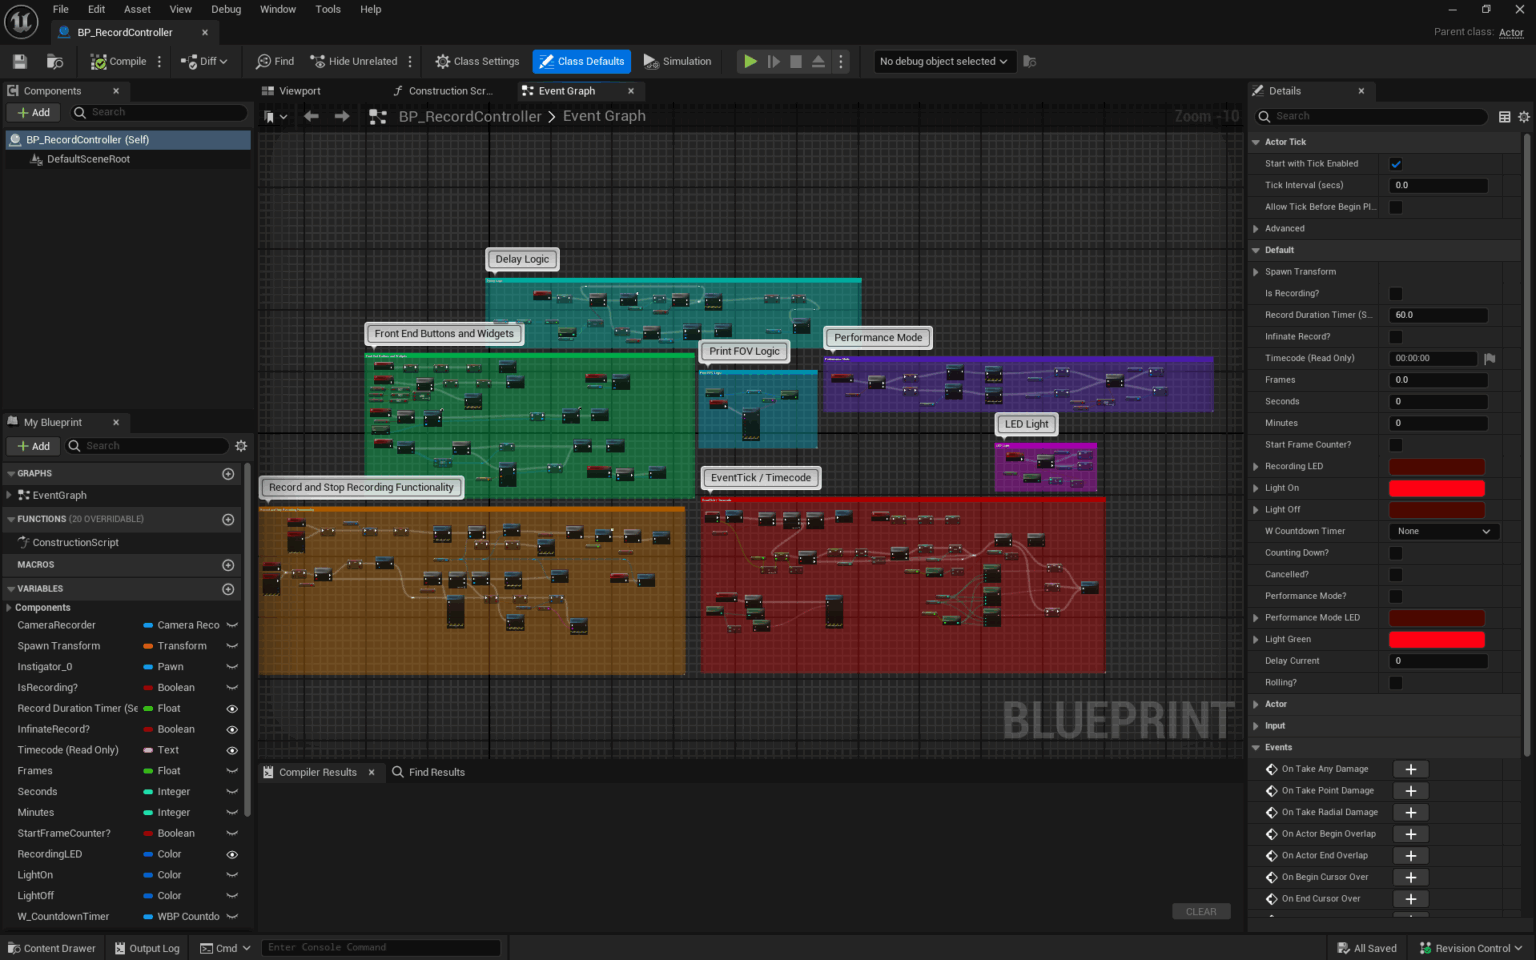Open the No debug object selected dropdown
This screenshot has height=960, width=1536.
pyautogui.click(x=943, y=61)
